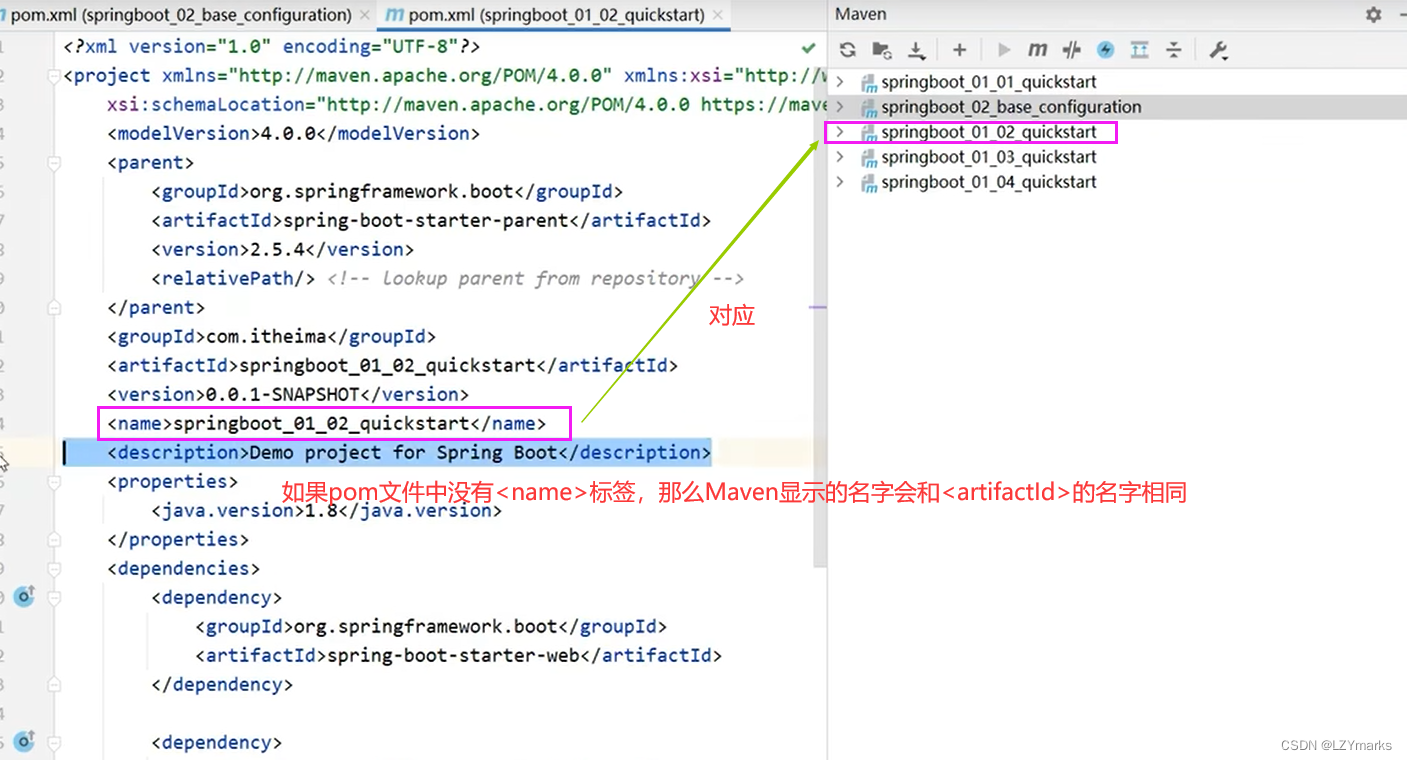Click description Demo project for Spring Boot

pos(409,452)
